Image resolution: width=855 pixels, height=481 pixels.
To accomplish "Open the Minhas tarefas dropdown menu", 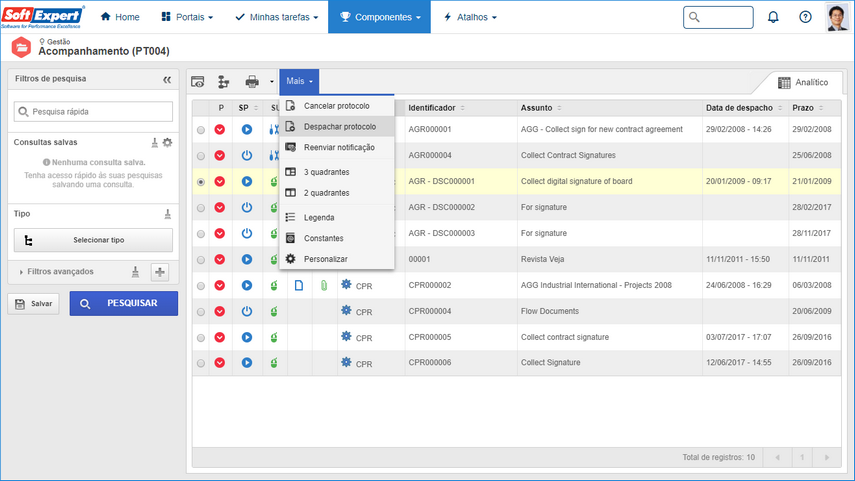I will tap(276, 17).
